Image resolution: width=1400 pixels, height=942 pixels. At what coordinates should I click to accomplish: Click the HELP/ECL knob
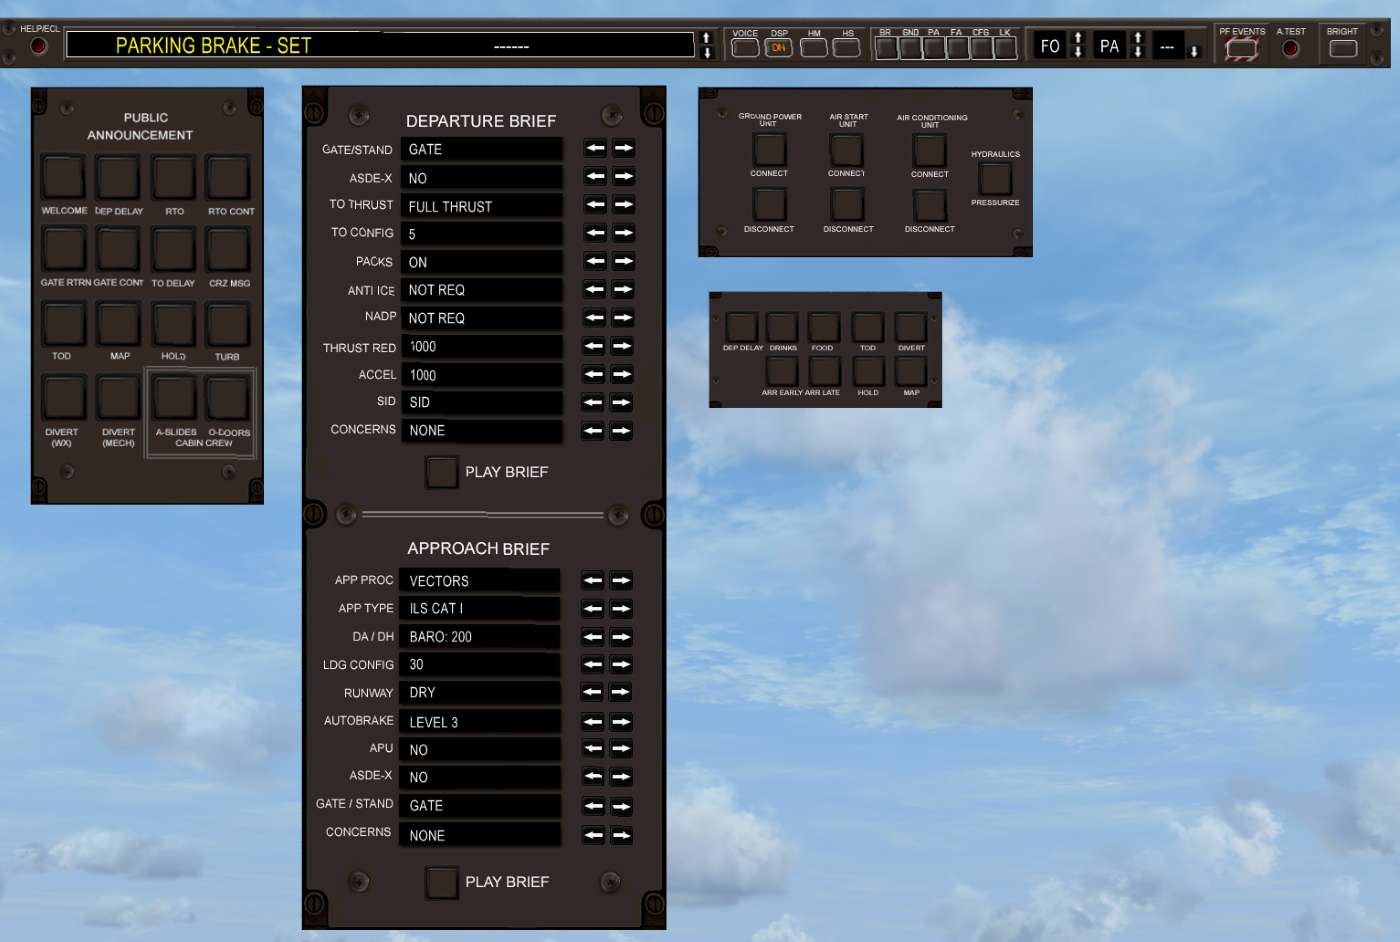39,44
